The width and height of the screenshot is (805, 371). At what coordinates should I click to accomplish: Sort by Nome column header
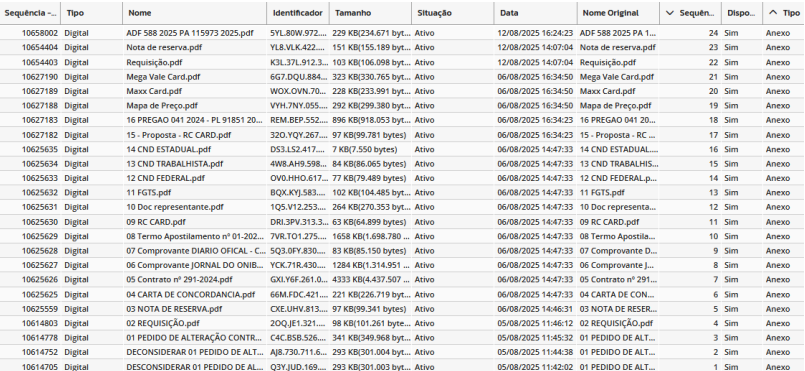pyautogui.click(x=195, y=13)
